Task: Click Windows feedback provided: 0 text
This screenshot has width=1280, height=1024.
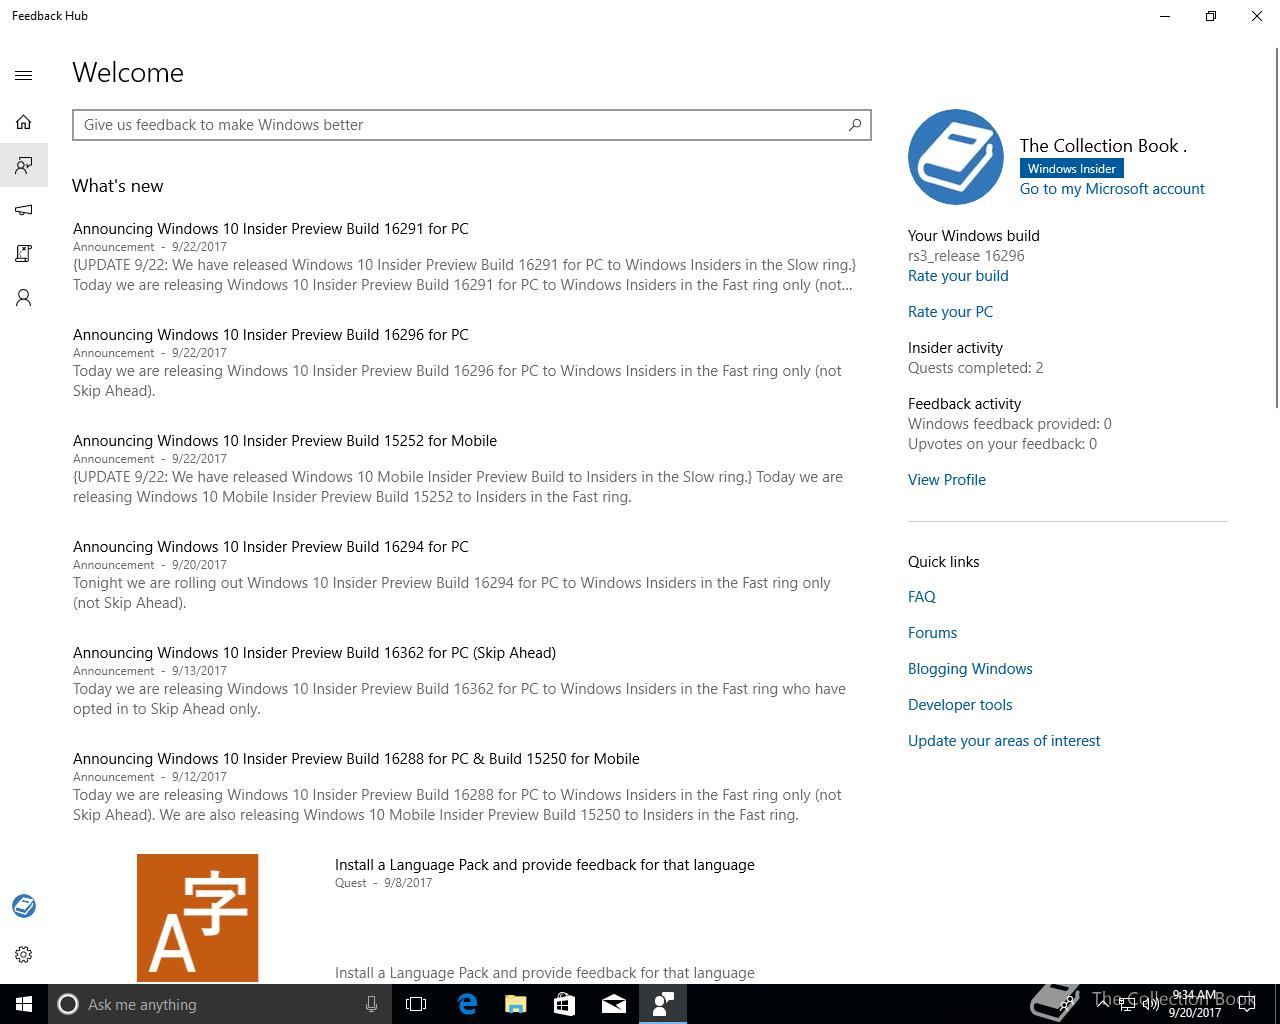Action: (x=1010, y=424)
